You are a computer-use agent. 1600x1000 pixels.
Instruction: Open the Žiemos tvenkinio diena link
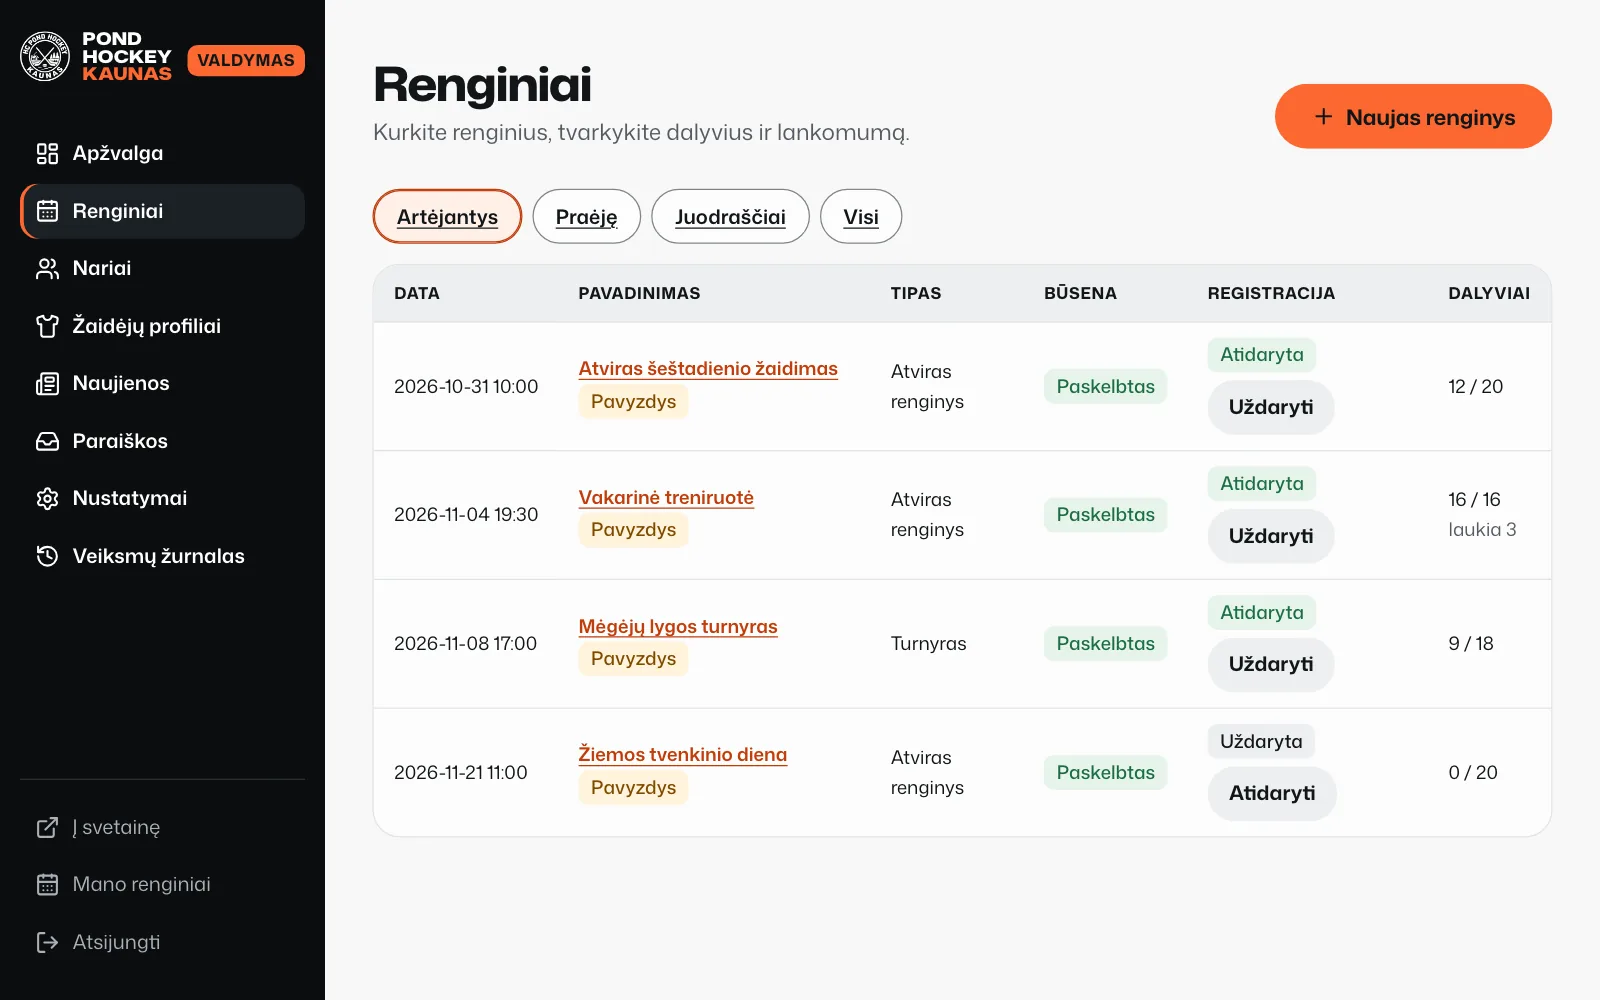coord(683,754)
